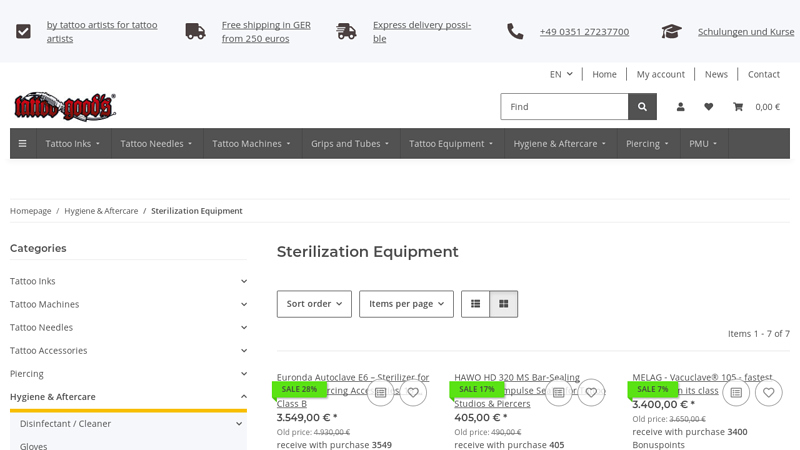This screenshot has width=800, height=450.
Task: Click the Tattoo Goods logo
Action: click(65, 107)
